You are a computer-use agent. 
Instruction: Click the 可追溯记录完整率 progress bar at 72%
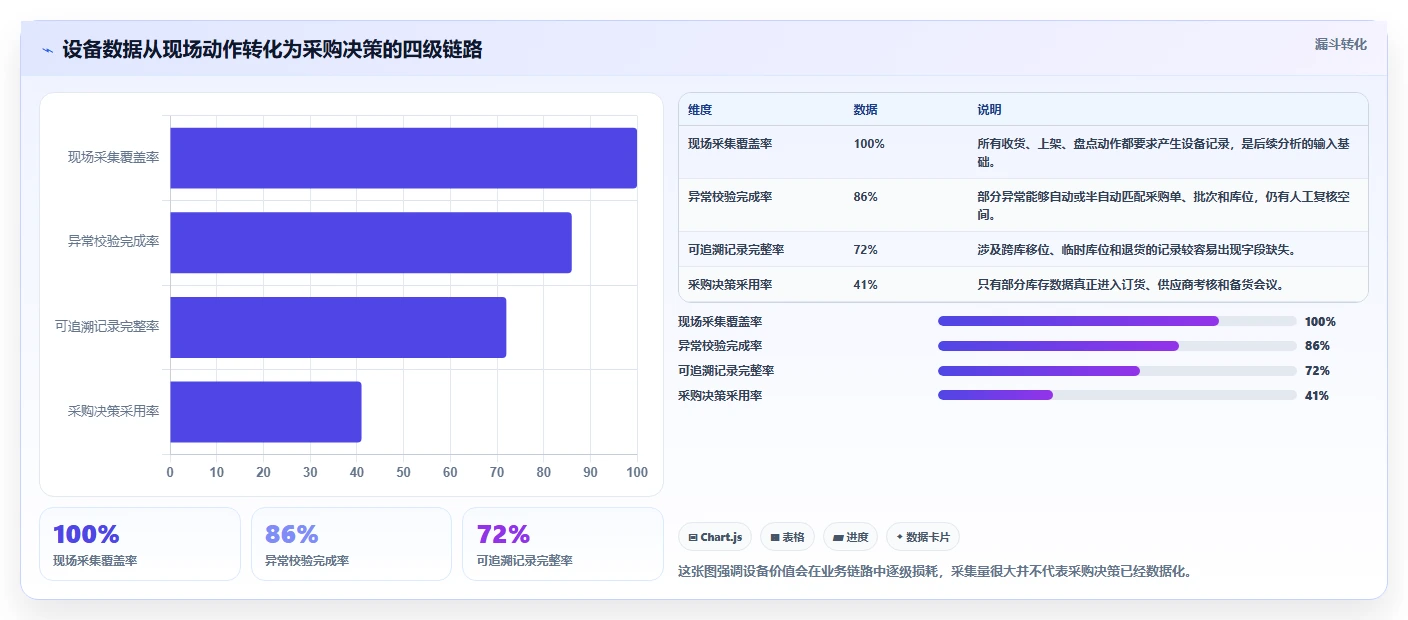click(x=1117, y=371)
